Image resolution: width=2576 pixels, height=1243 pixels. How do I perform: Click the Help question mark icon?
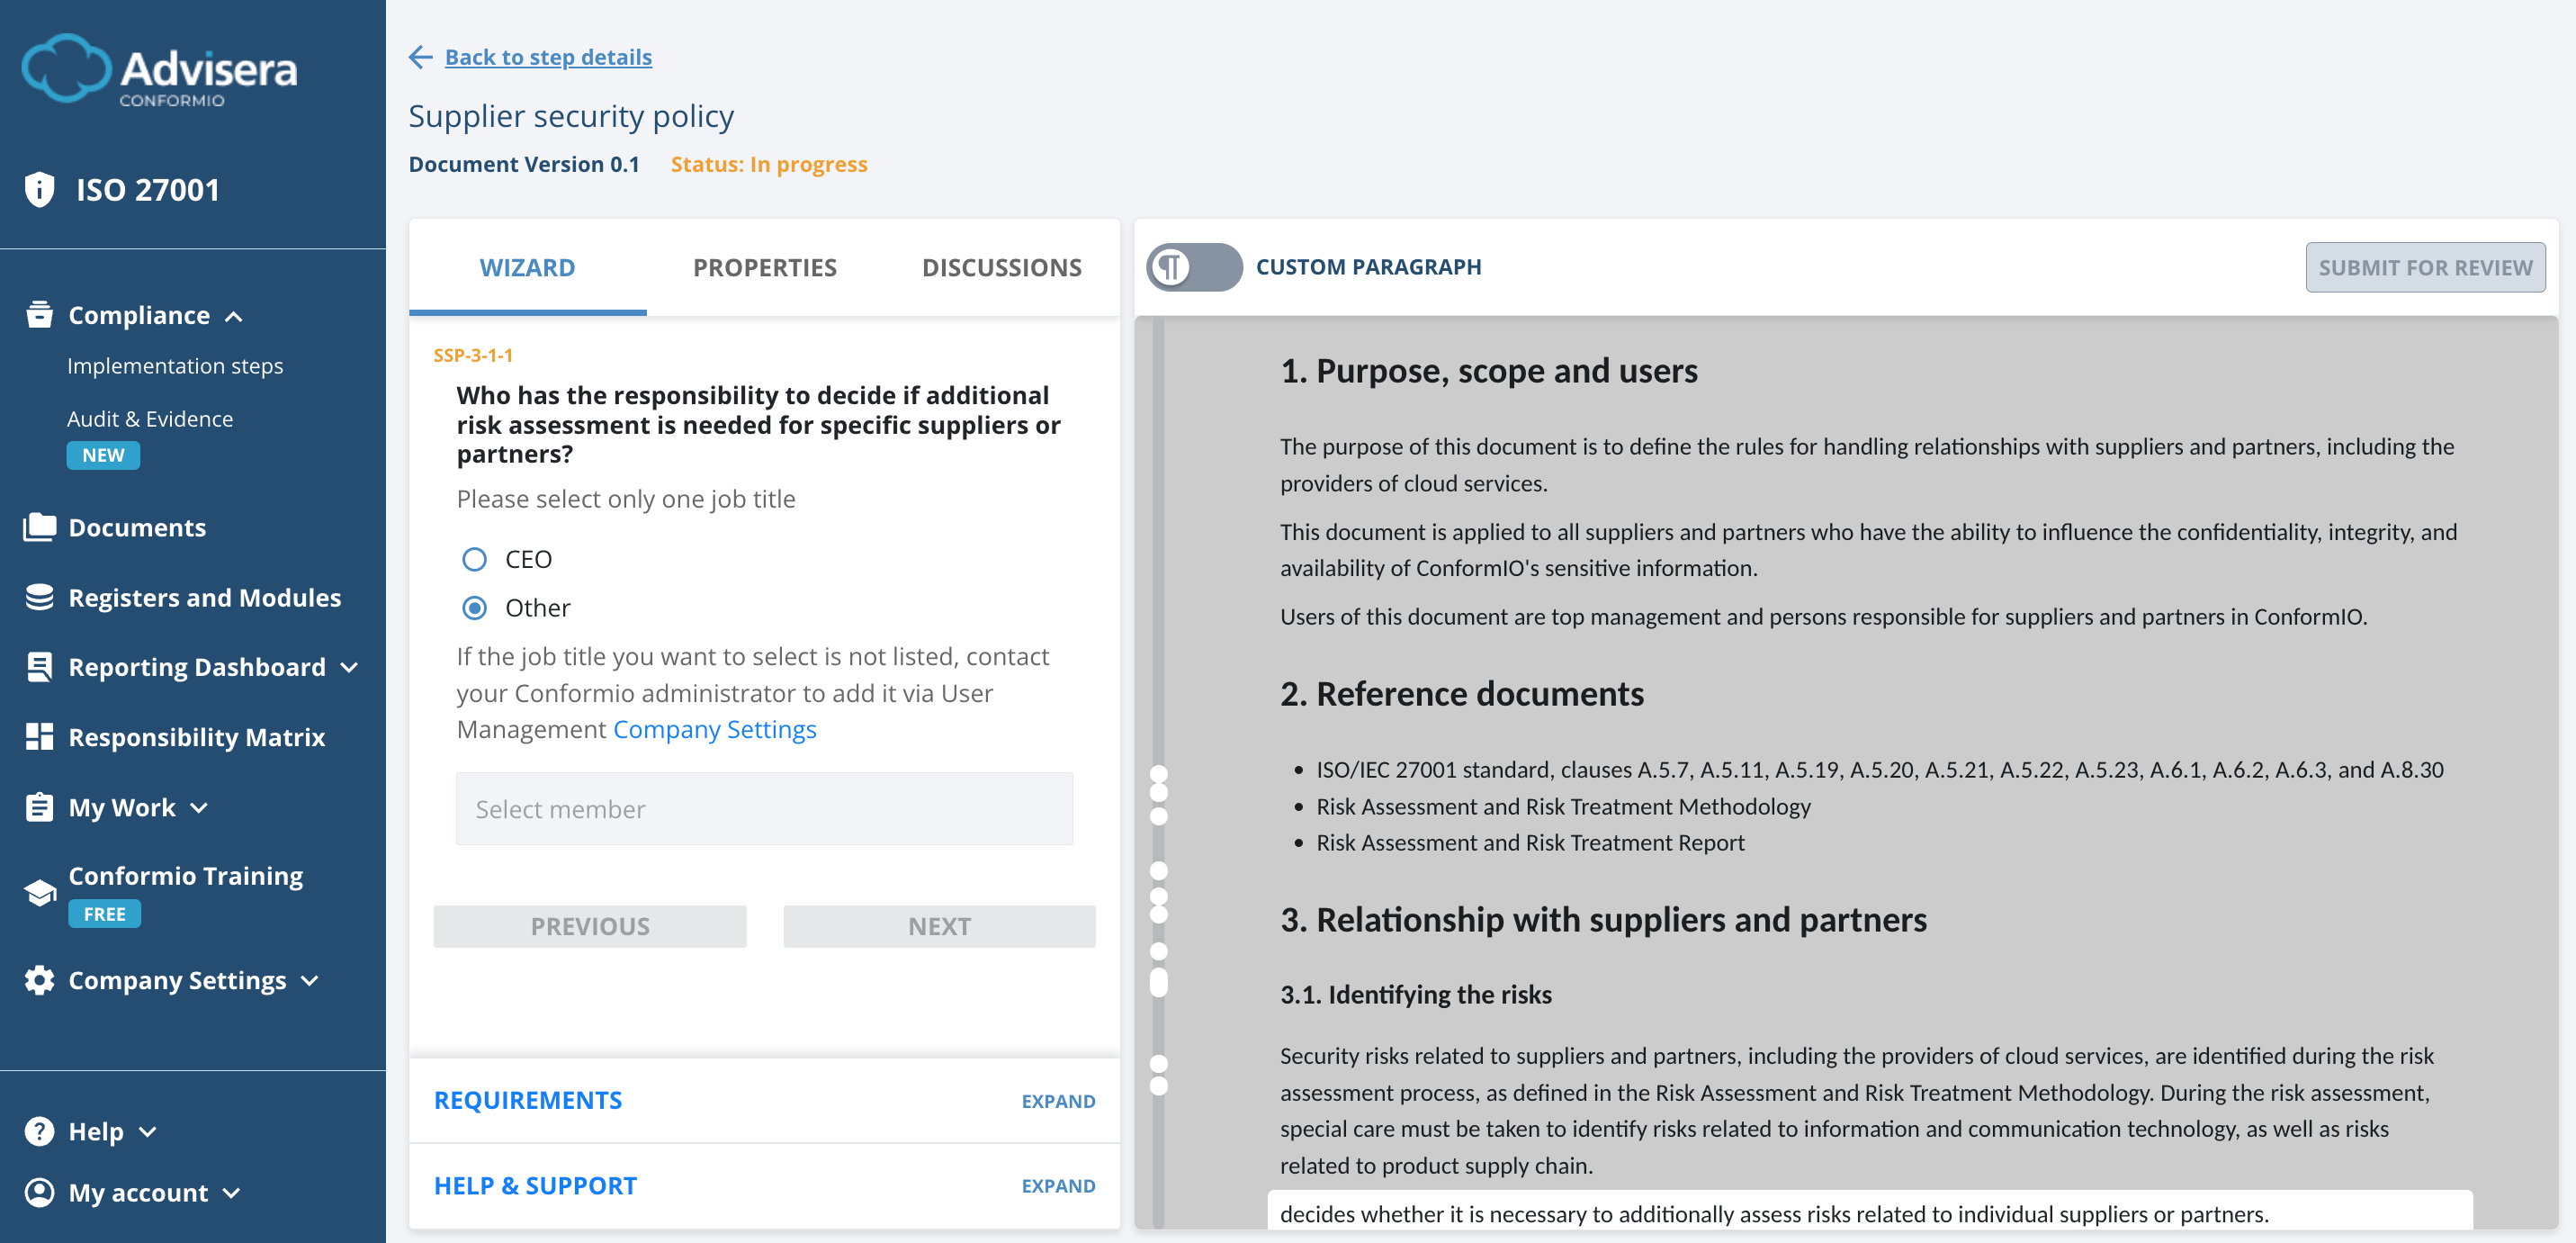(x=39, y=1131)
